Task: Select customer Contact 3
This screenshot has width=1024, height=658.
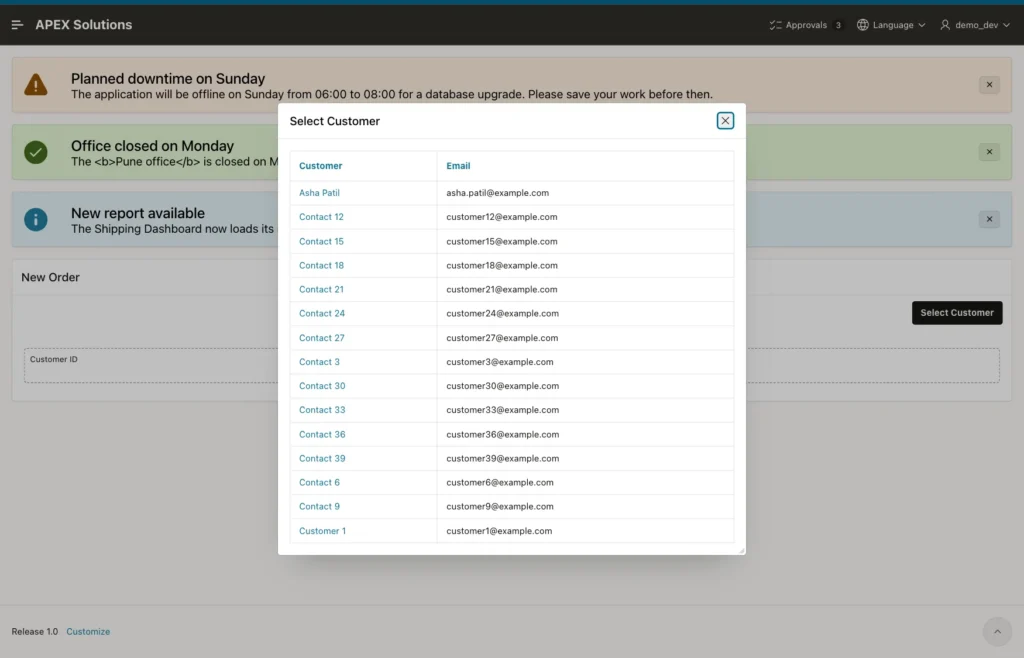Action: [x=319, y=362]
